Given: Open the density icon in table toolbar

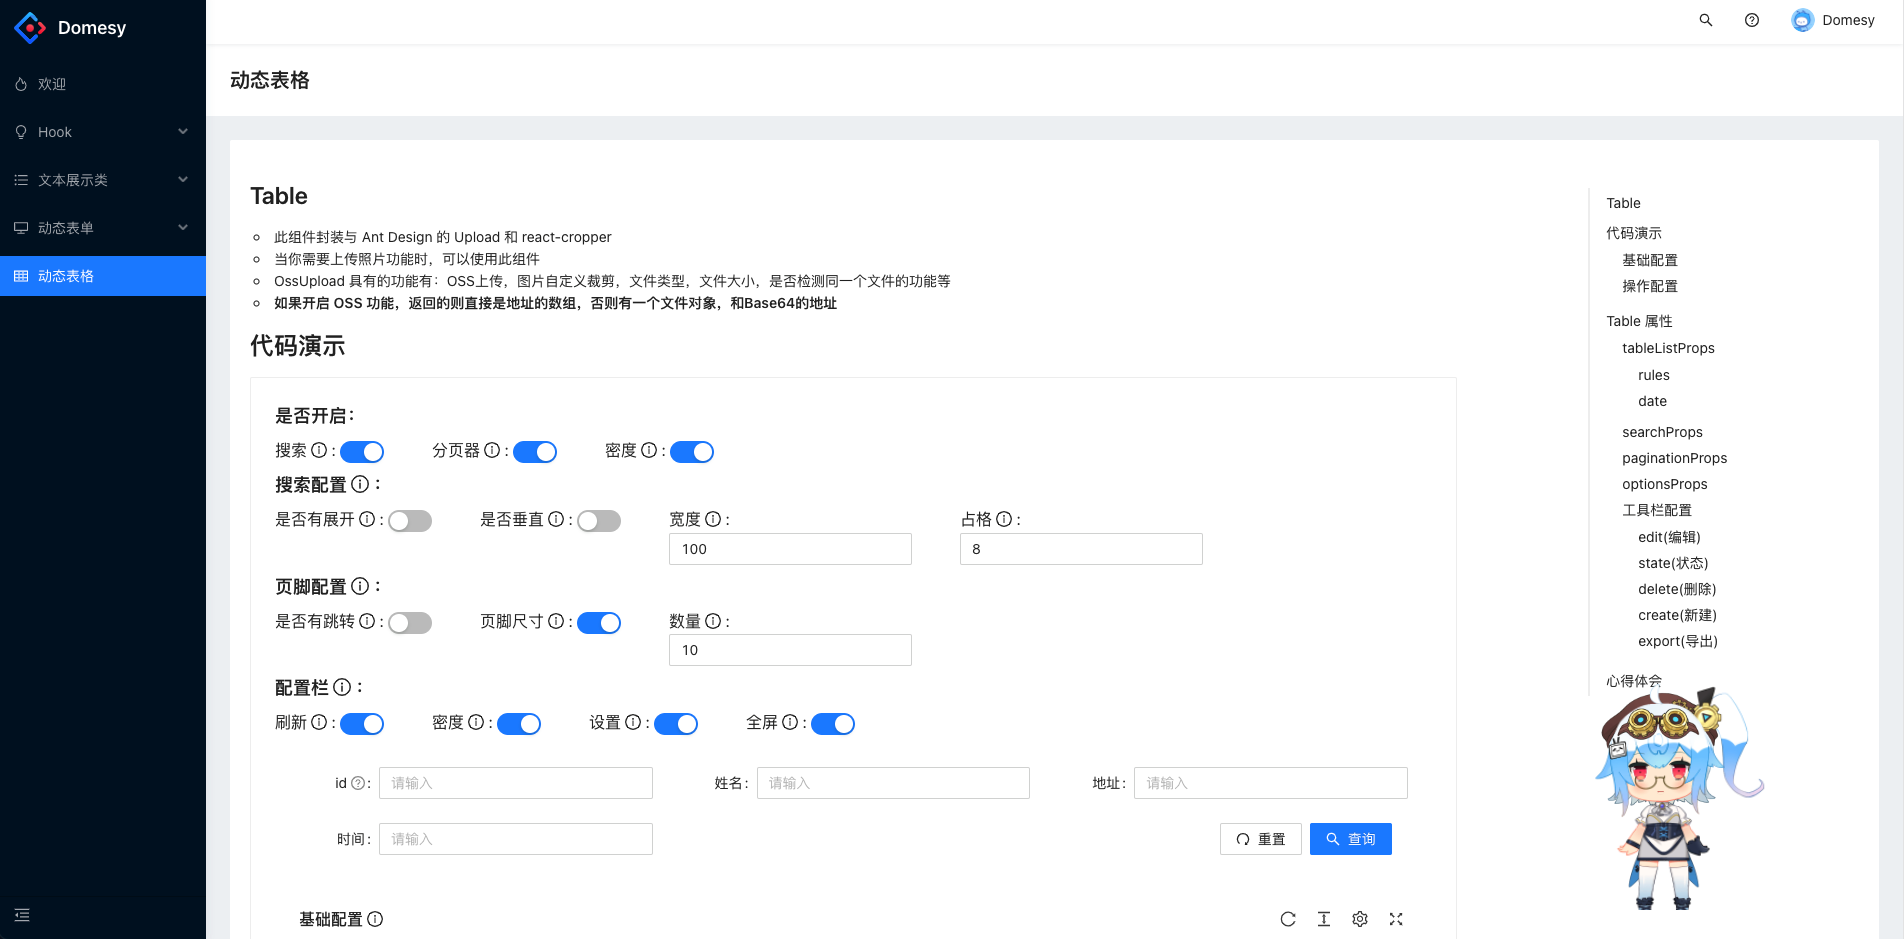Looking at the screenshot, I should click(1324, 919).
